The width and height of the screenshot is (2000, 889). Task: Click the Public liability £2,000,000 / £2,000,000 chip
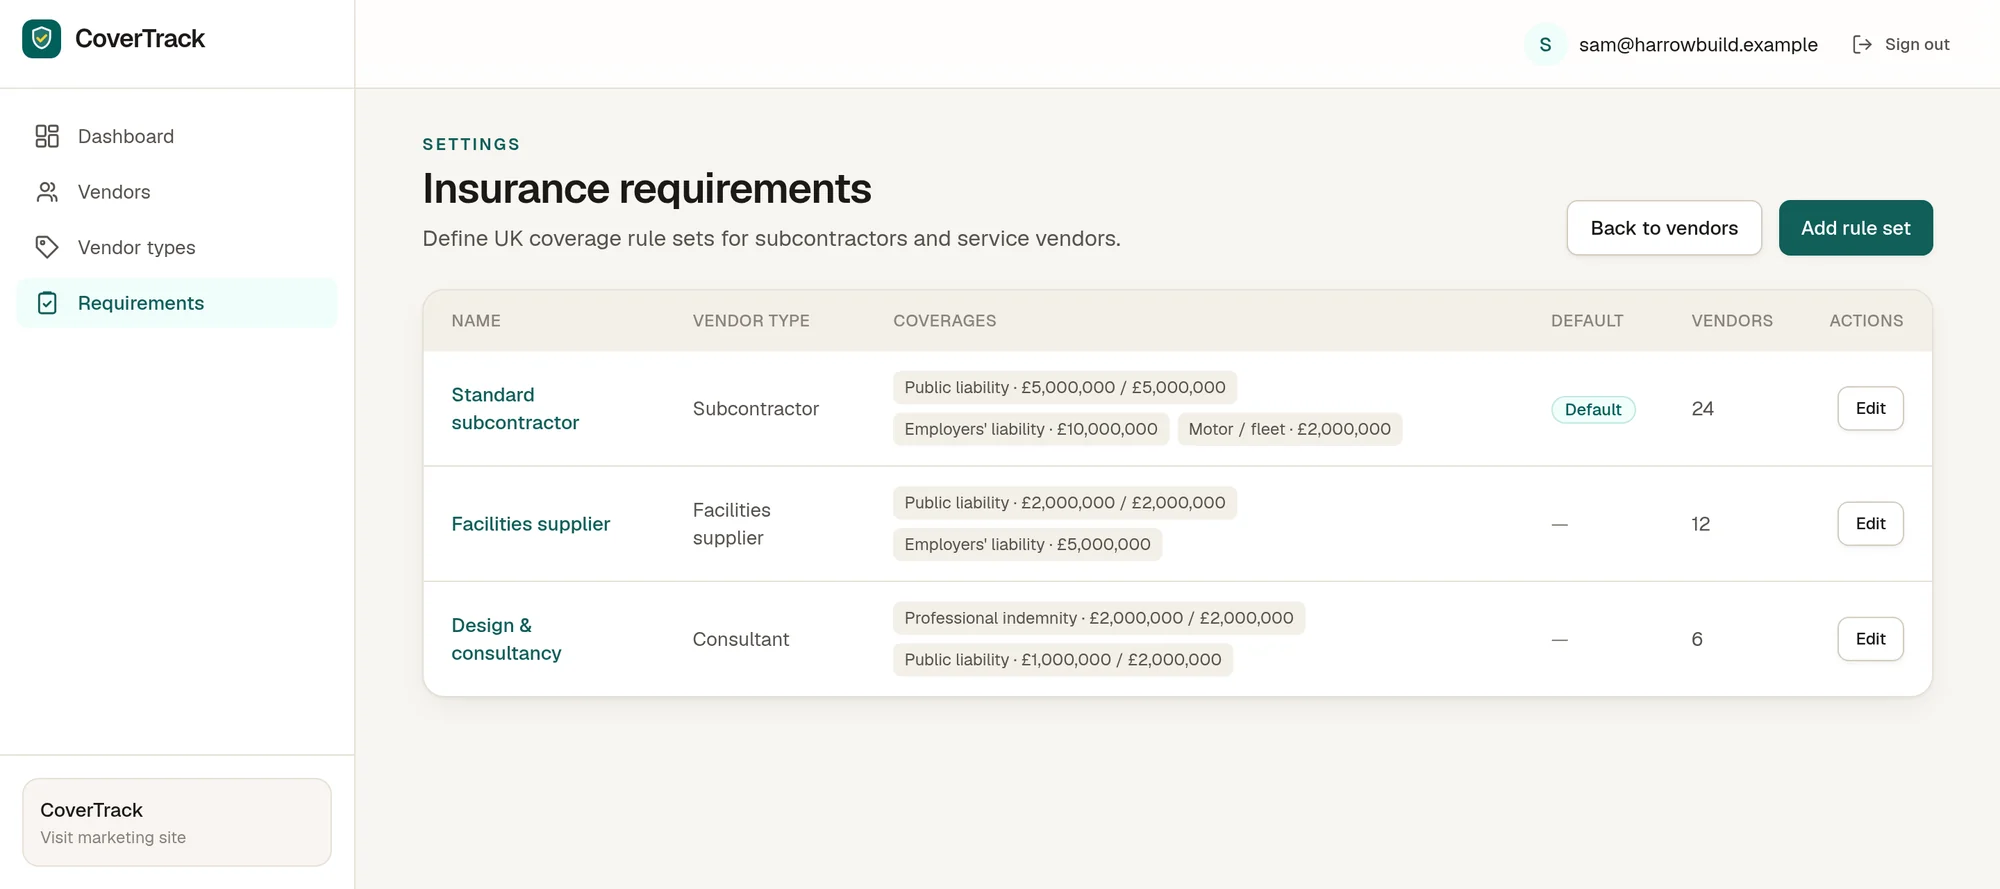[x=1065, y=503]
